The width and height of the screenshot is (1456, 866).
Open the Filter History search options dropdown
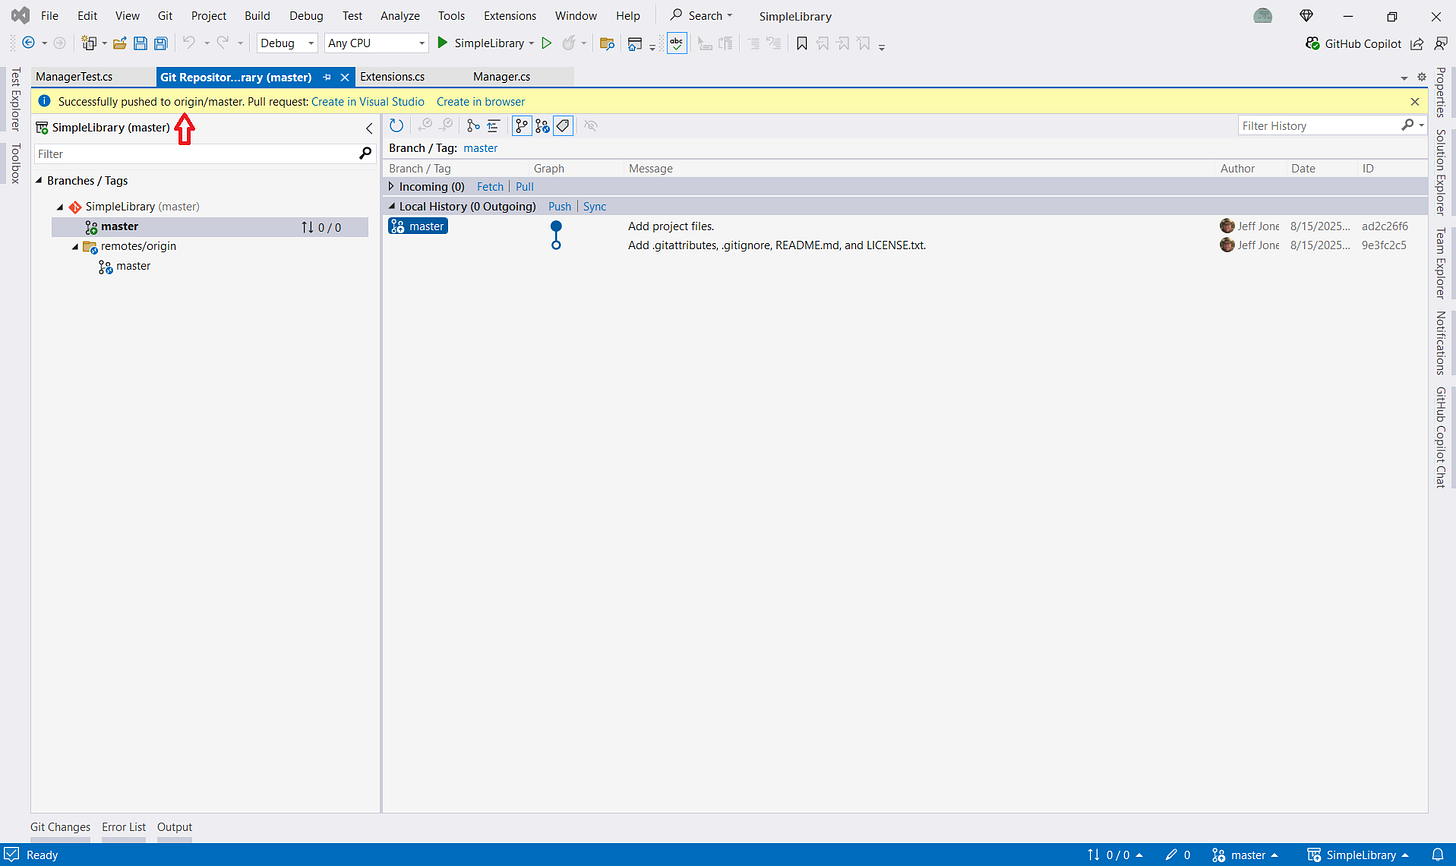(1421, 125)
